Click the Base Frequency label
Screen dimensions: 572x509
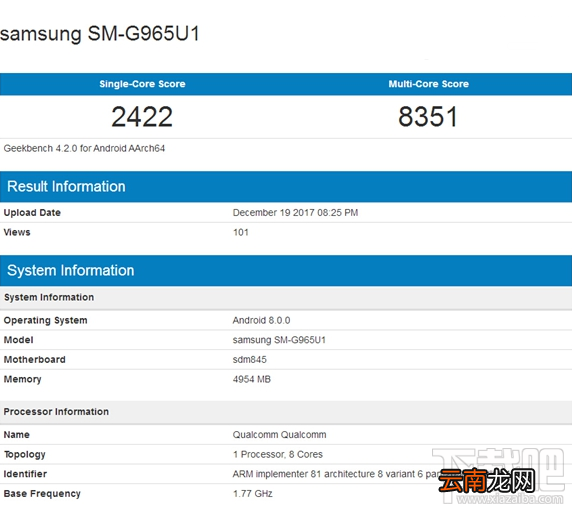point(42,494)
